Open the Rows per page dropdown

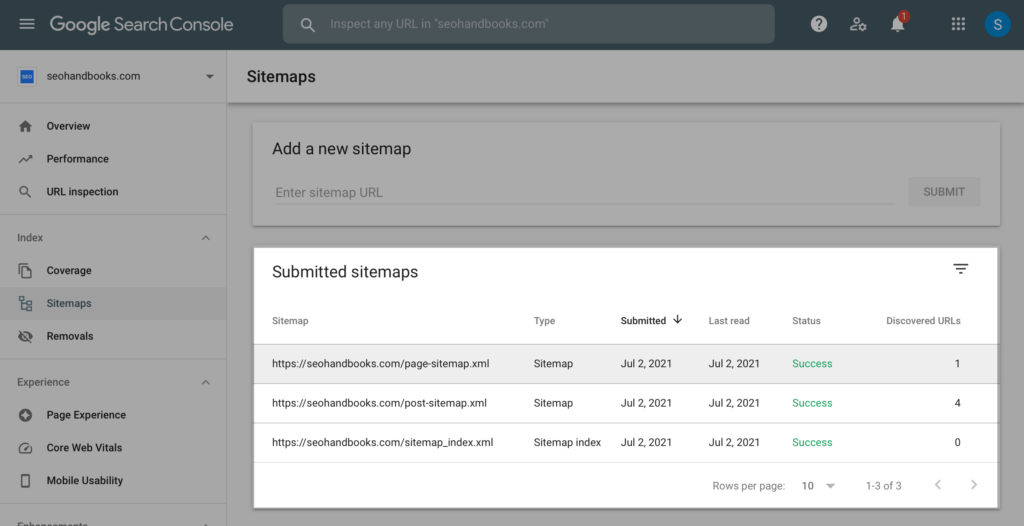818,485
